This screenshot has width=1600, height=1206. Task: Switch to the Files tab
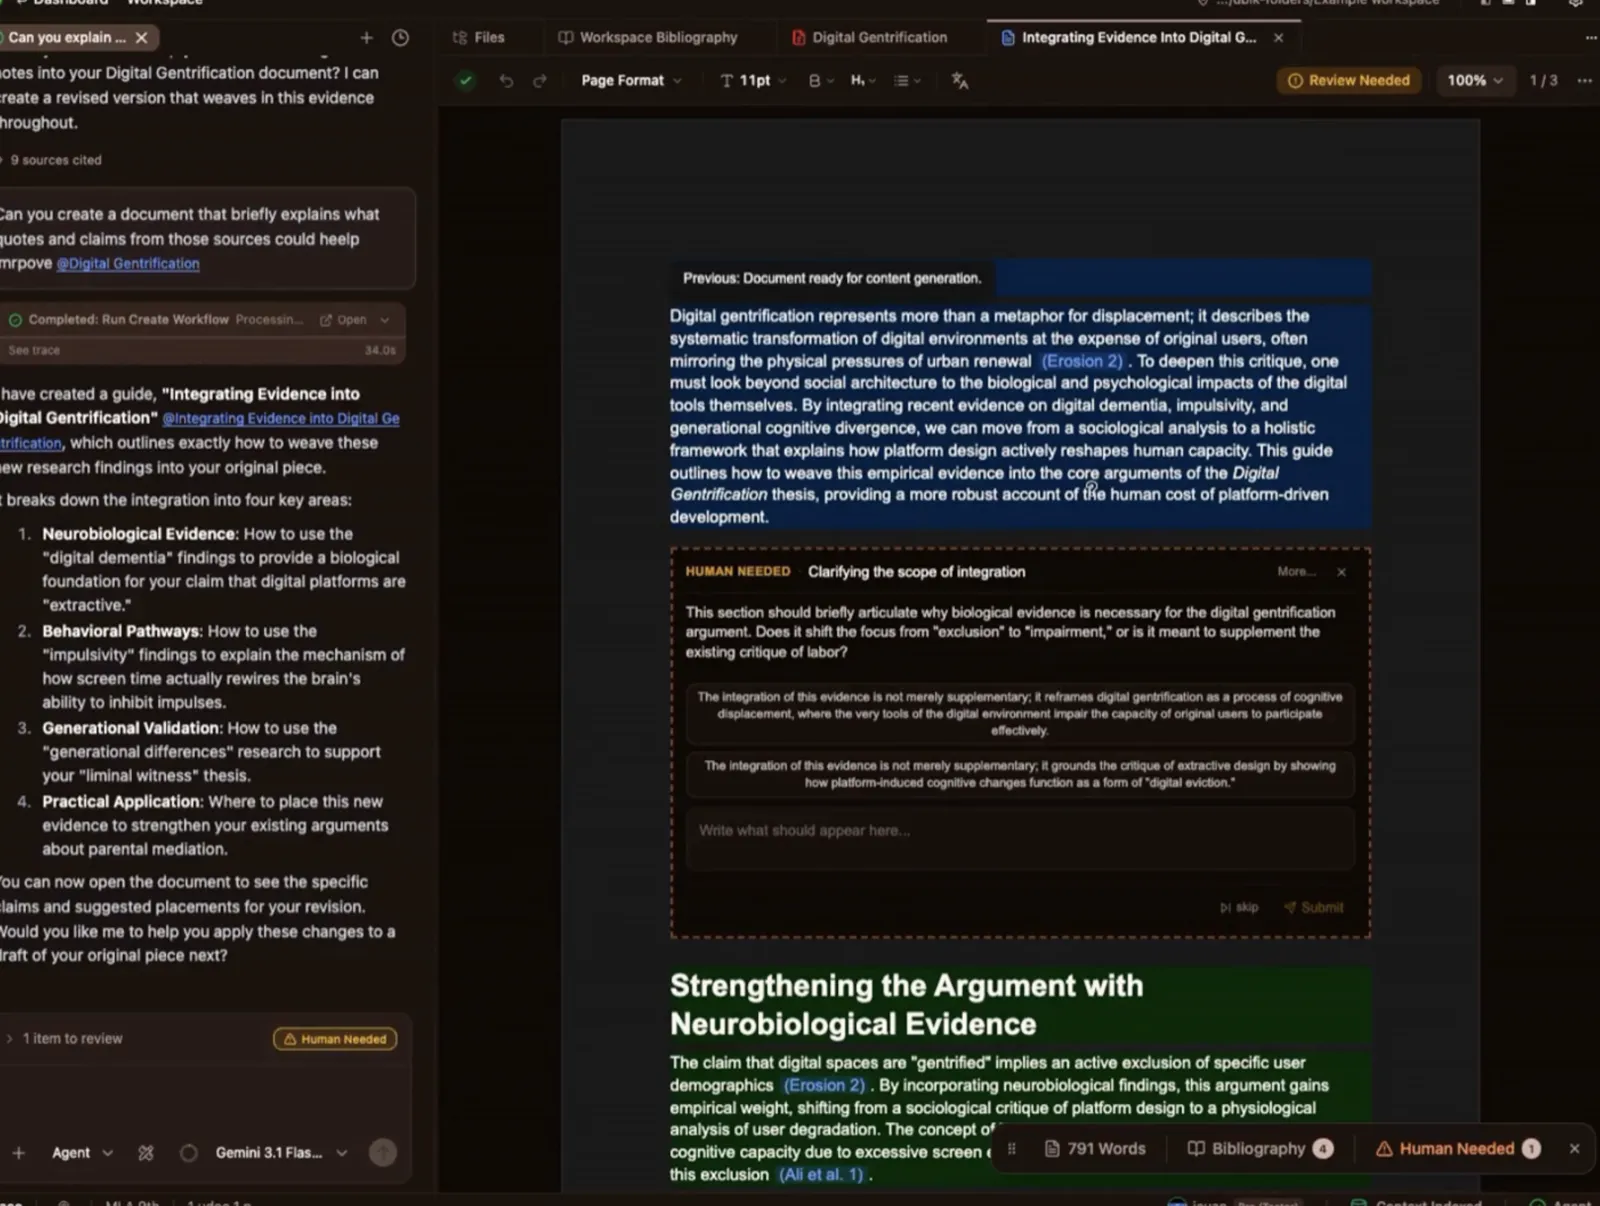point(478,38)
